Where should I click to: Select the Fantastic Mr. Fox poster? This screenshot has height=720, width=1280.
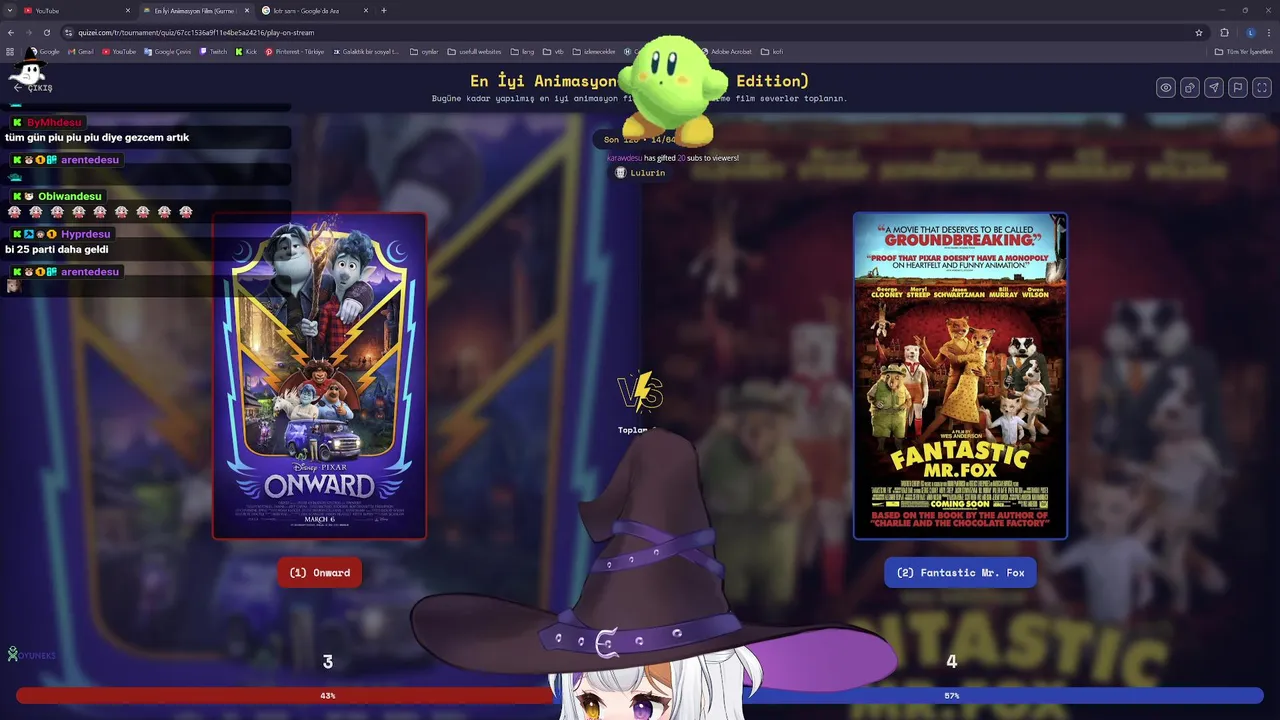960,376
